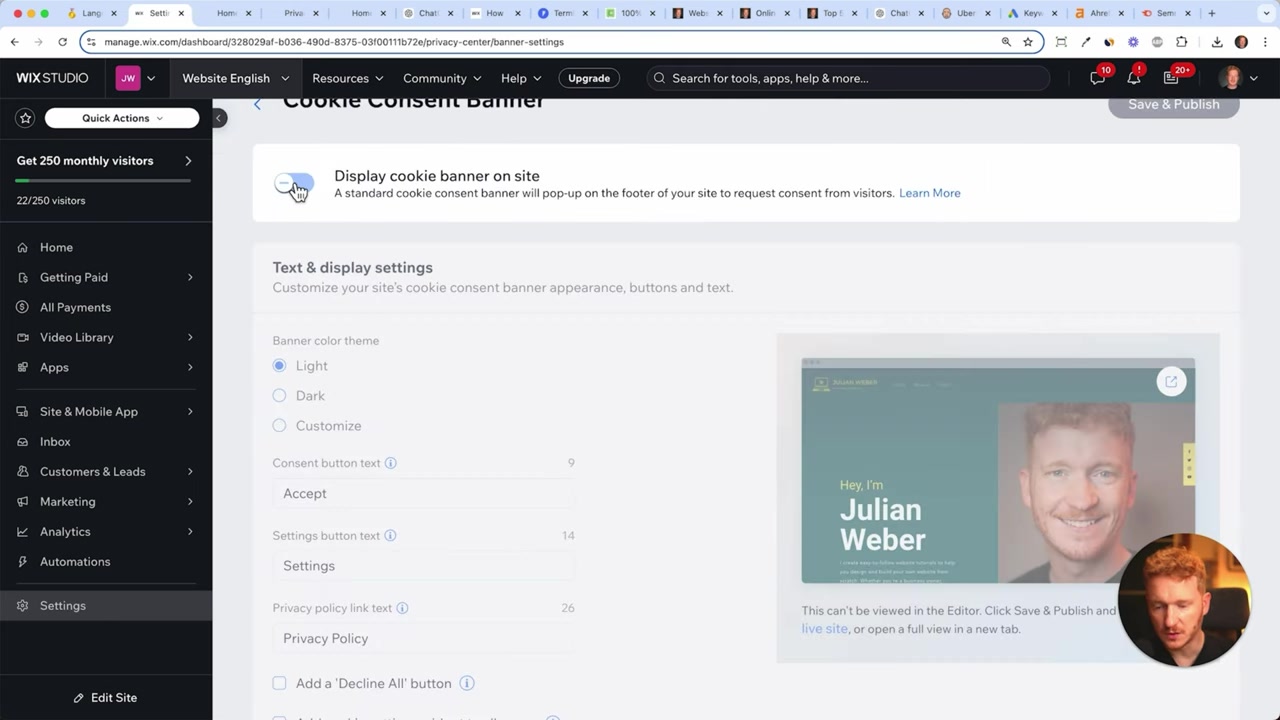Open a new browser tab with plus
Screen dimensions: 1280x720
tap(1212, 13)
